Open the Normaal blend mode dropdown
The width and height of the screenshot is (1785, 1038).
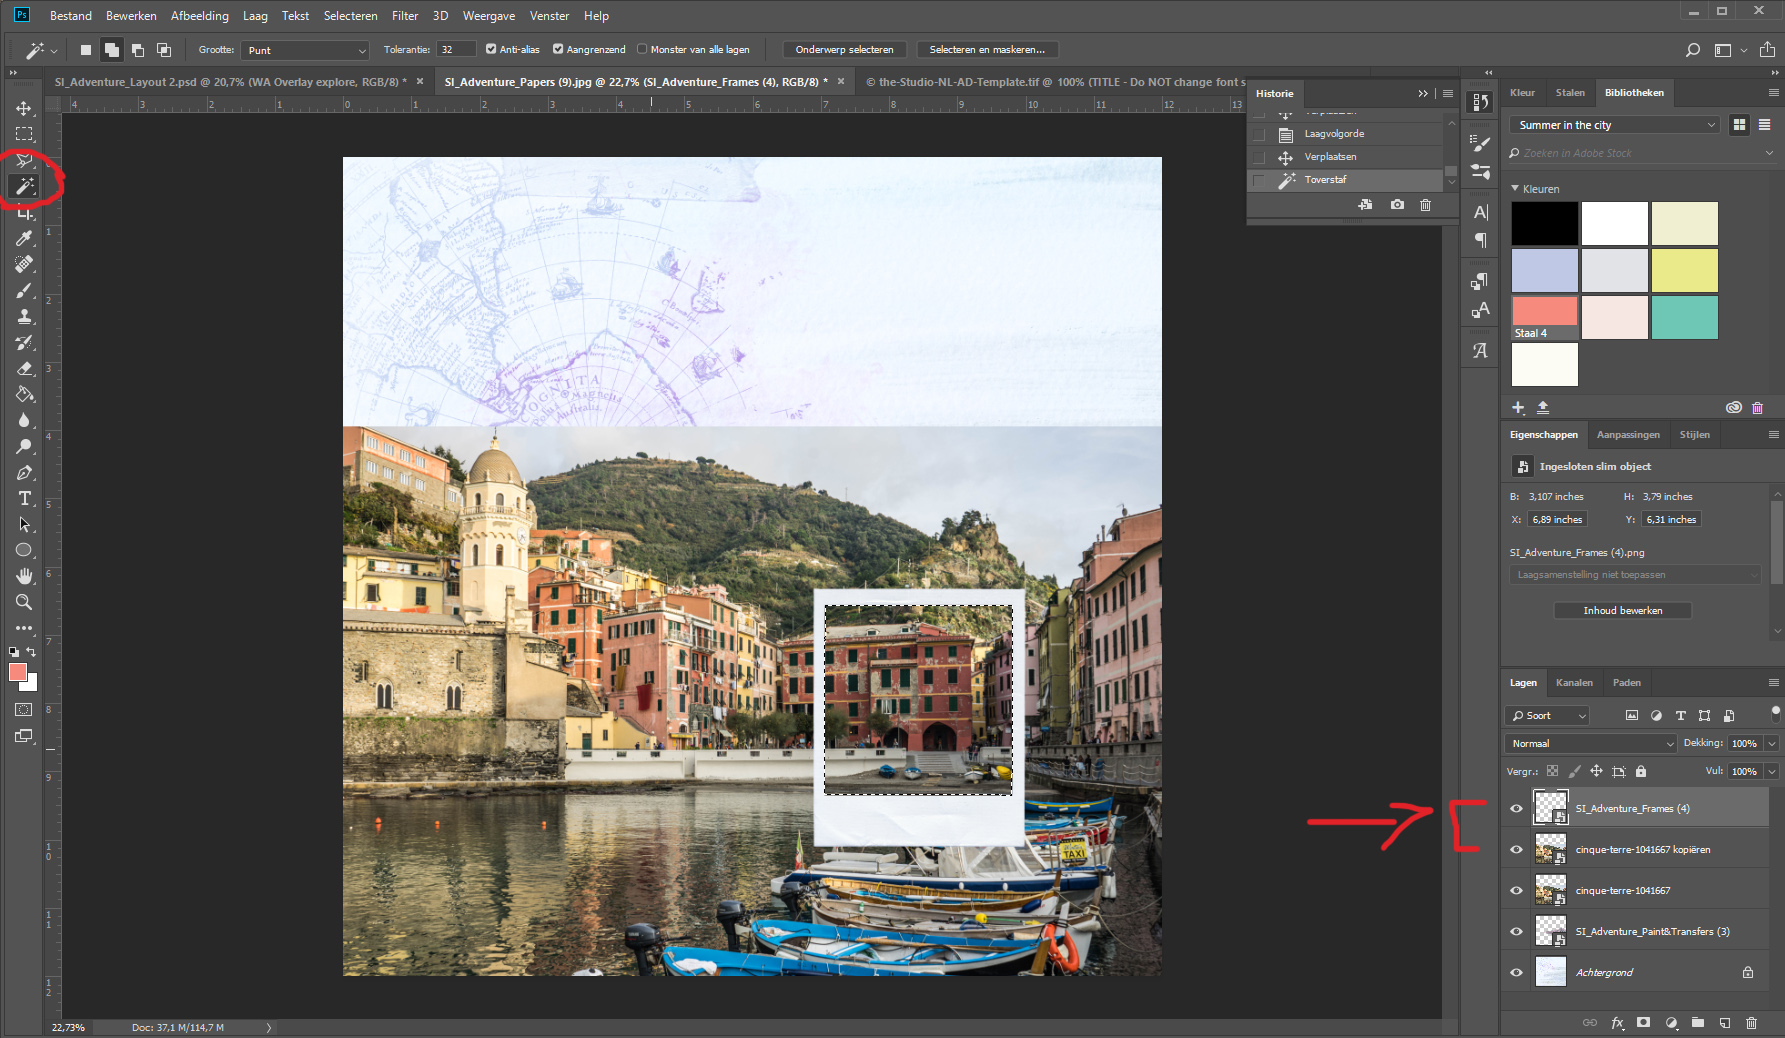[1590, 743]
